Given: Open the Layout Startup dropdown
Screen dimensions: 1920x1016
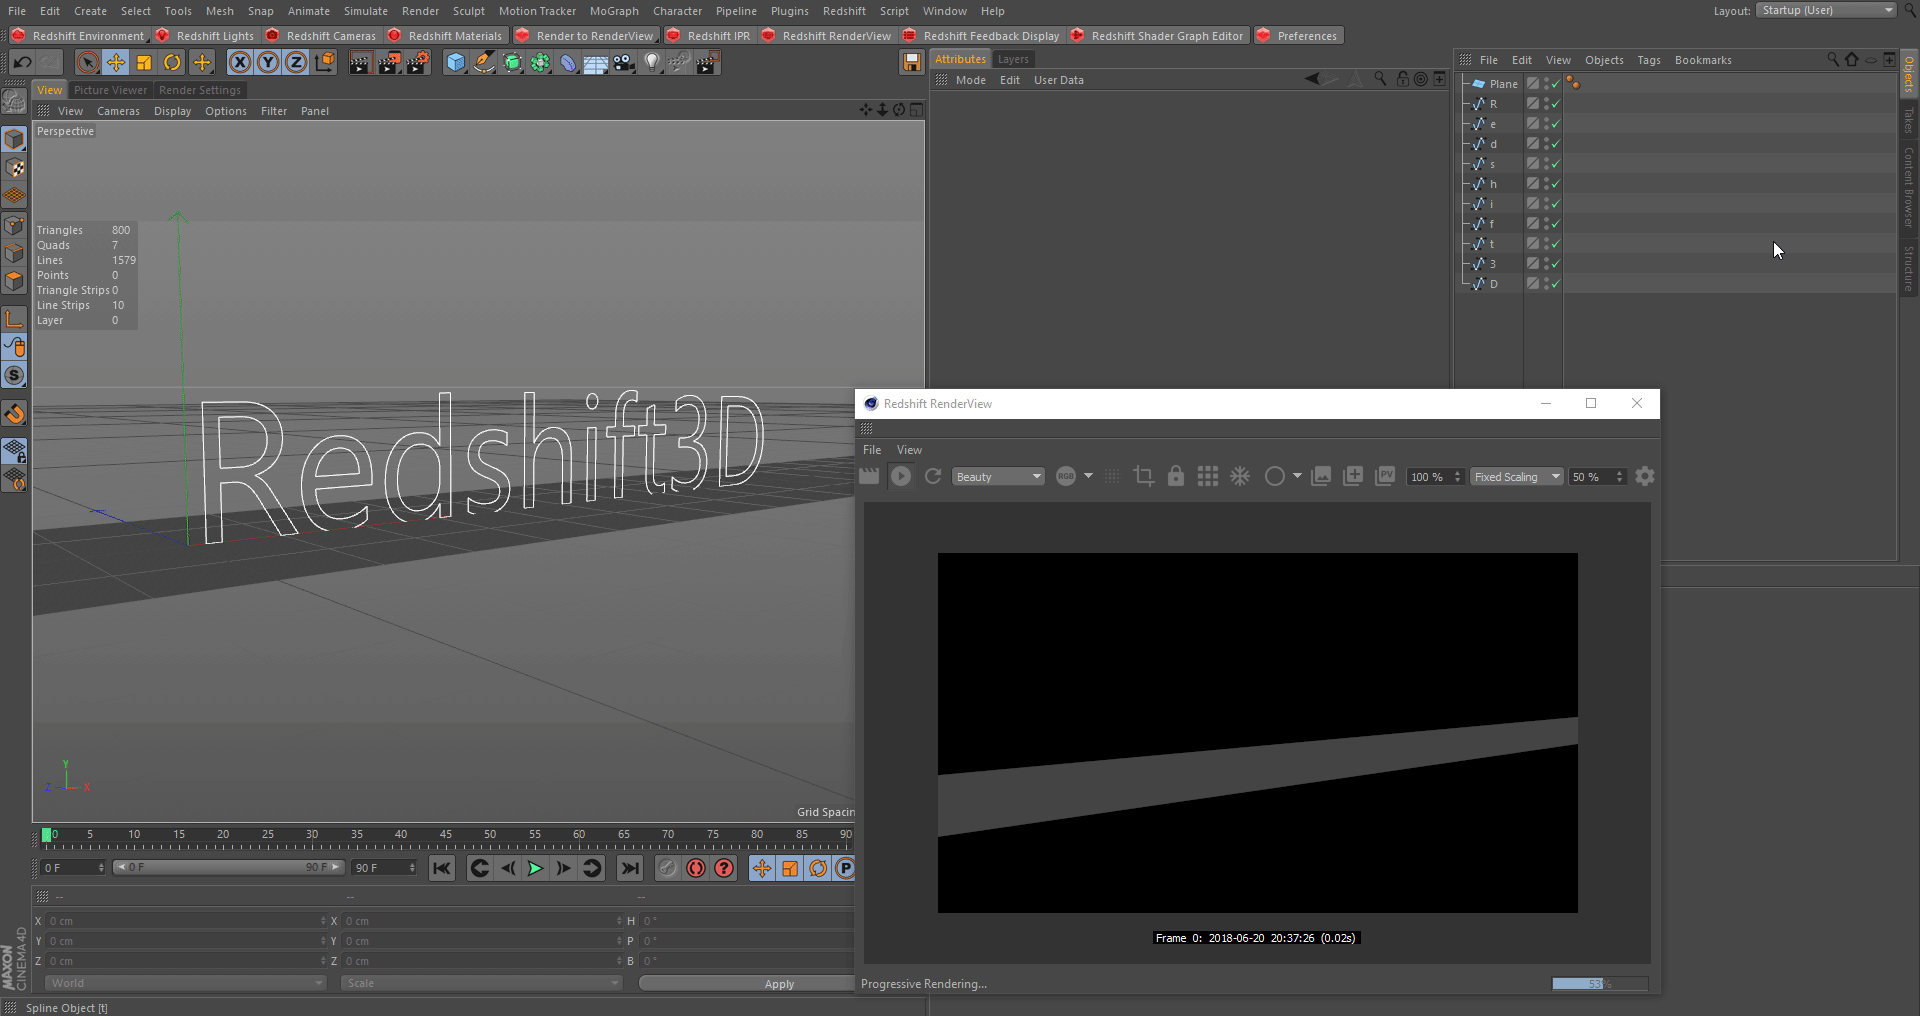Looking at the screenshot, I should point(1826,10).
